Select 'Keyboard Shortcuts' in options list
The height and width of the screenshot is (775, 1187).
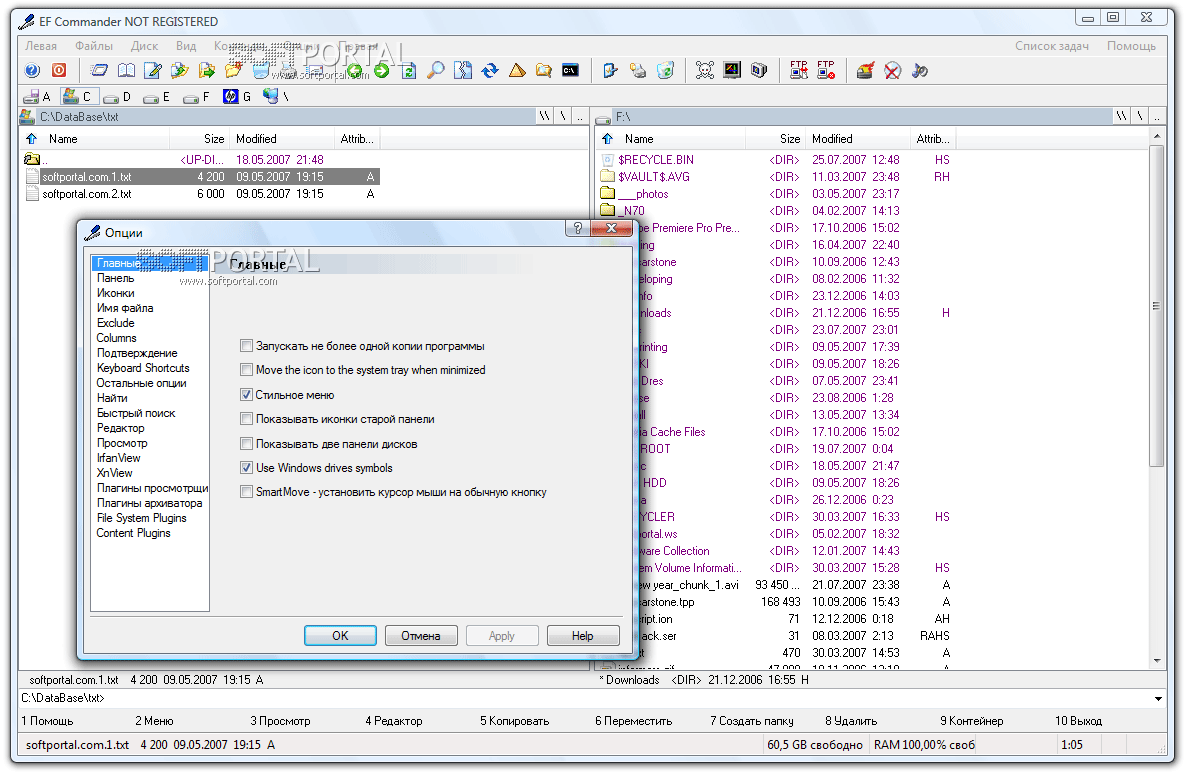pos(143,368)
